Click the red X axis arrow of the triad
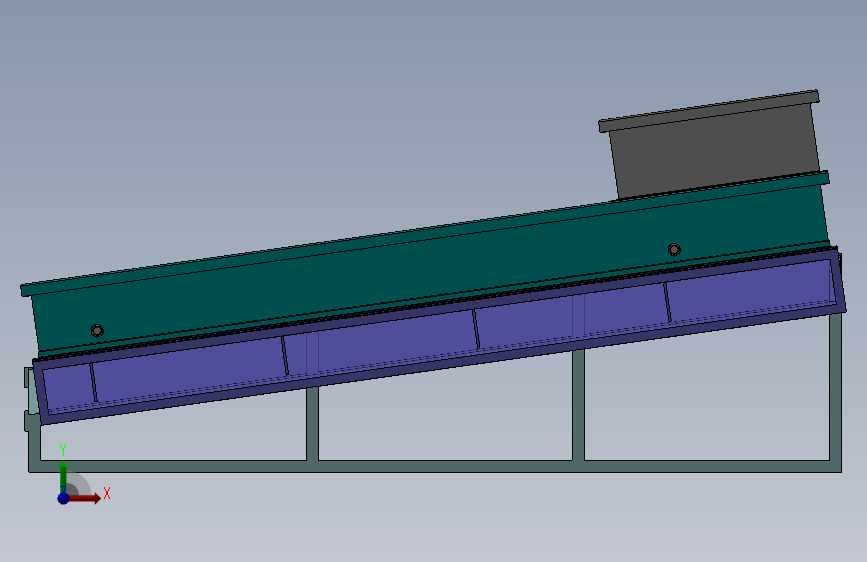The image size is (867, 562). [x=84, y=498]
